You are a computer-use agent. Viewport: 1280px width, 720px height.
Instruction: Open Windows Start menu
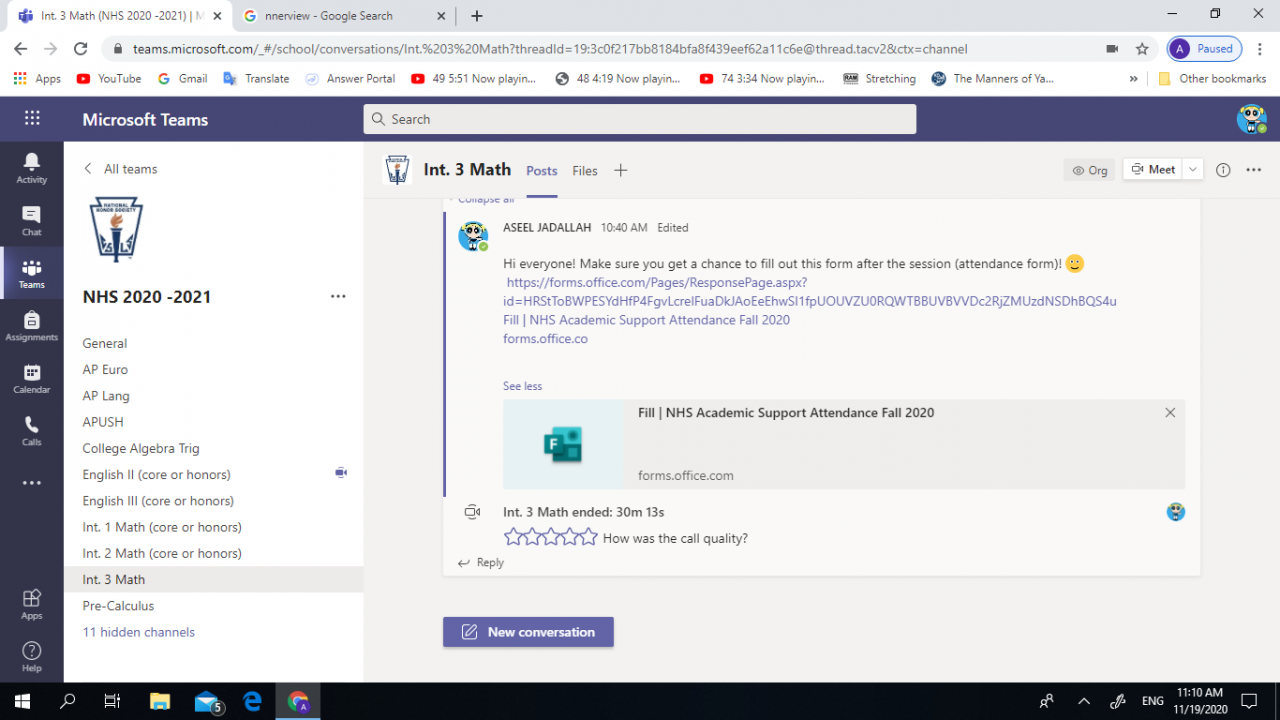point(22,701)
